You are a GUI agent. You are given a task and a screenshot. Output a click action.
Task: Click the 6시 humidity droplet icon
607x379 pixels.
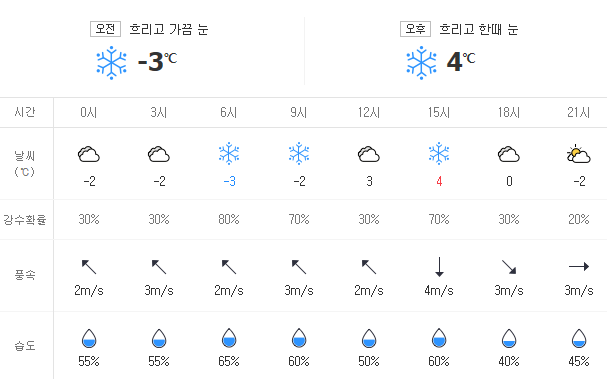click(x=229, y=338)
